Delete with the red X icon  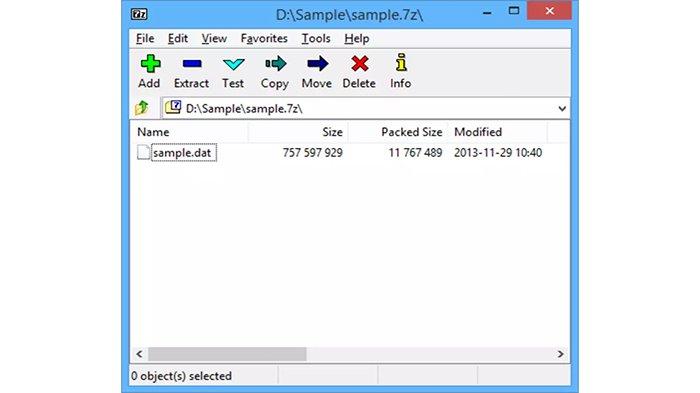tap(359, 64)
